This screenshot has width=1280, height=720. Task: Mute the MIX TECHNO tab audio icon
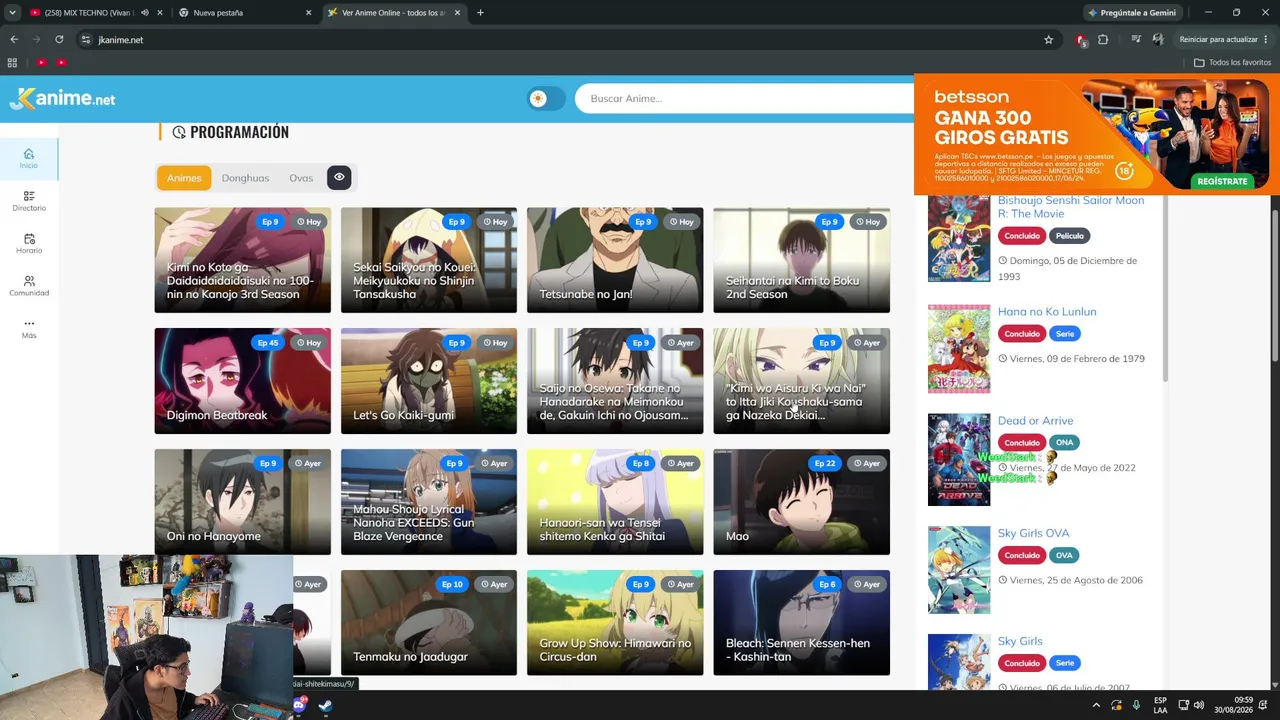pyautogui.click(x=144, y=13)
